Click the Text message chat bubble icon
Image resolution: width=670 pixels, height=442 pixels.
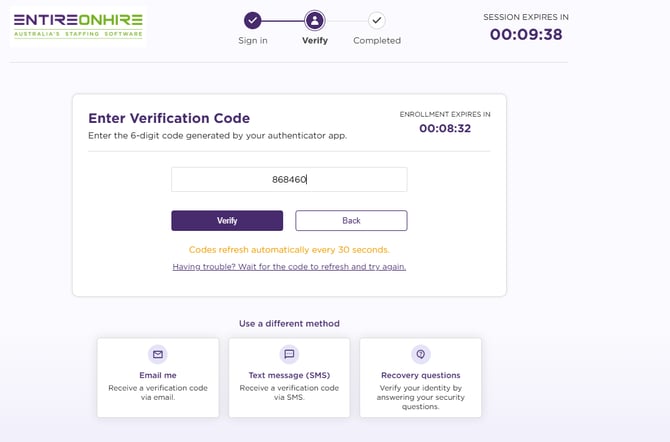(289, 354)
